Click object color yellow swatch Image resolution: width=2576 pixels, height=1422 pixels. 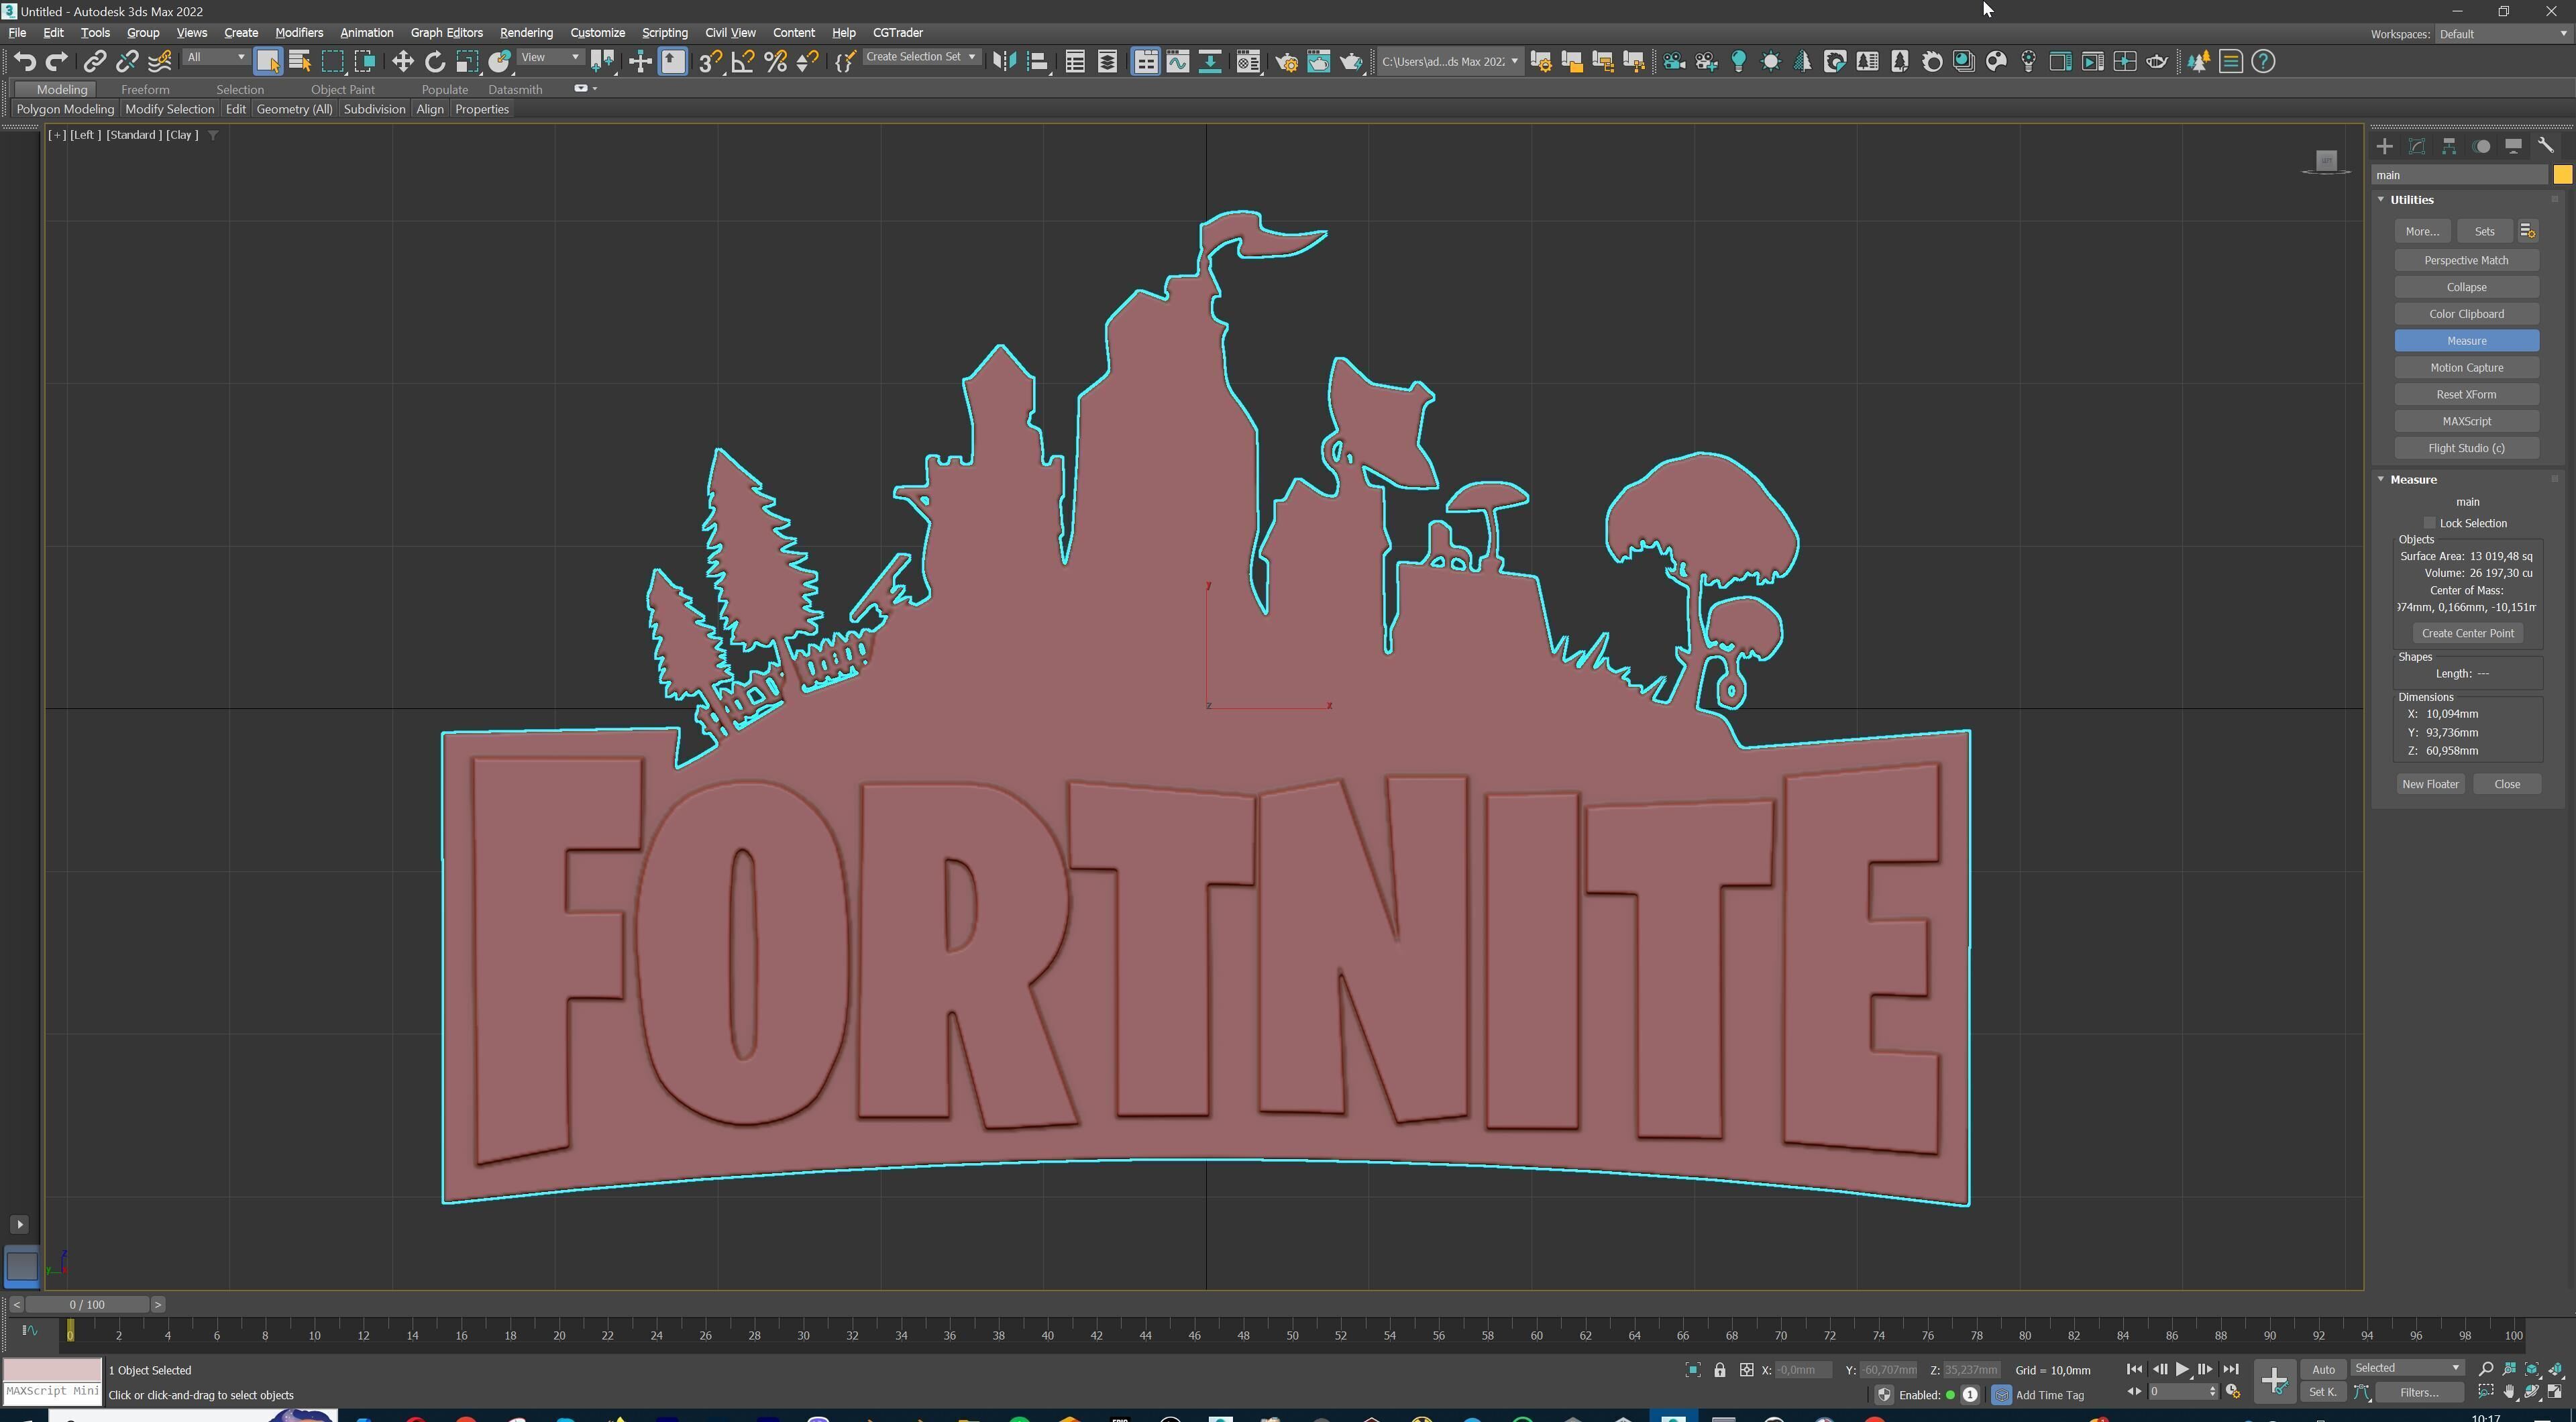(x=2562, y=175)
